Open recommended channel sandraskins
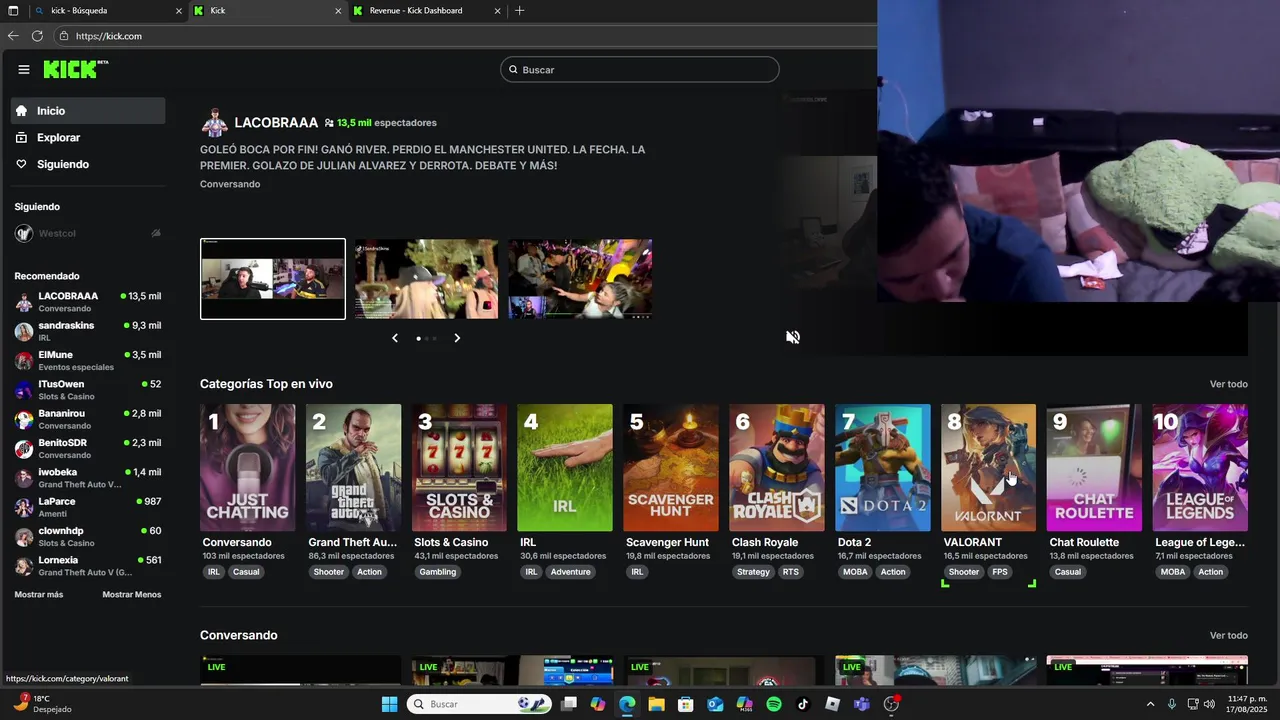The width and height of the screenshot is (1280, 720). (x=88, y=331)
